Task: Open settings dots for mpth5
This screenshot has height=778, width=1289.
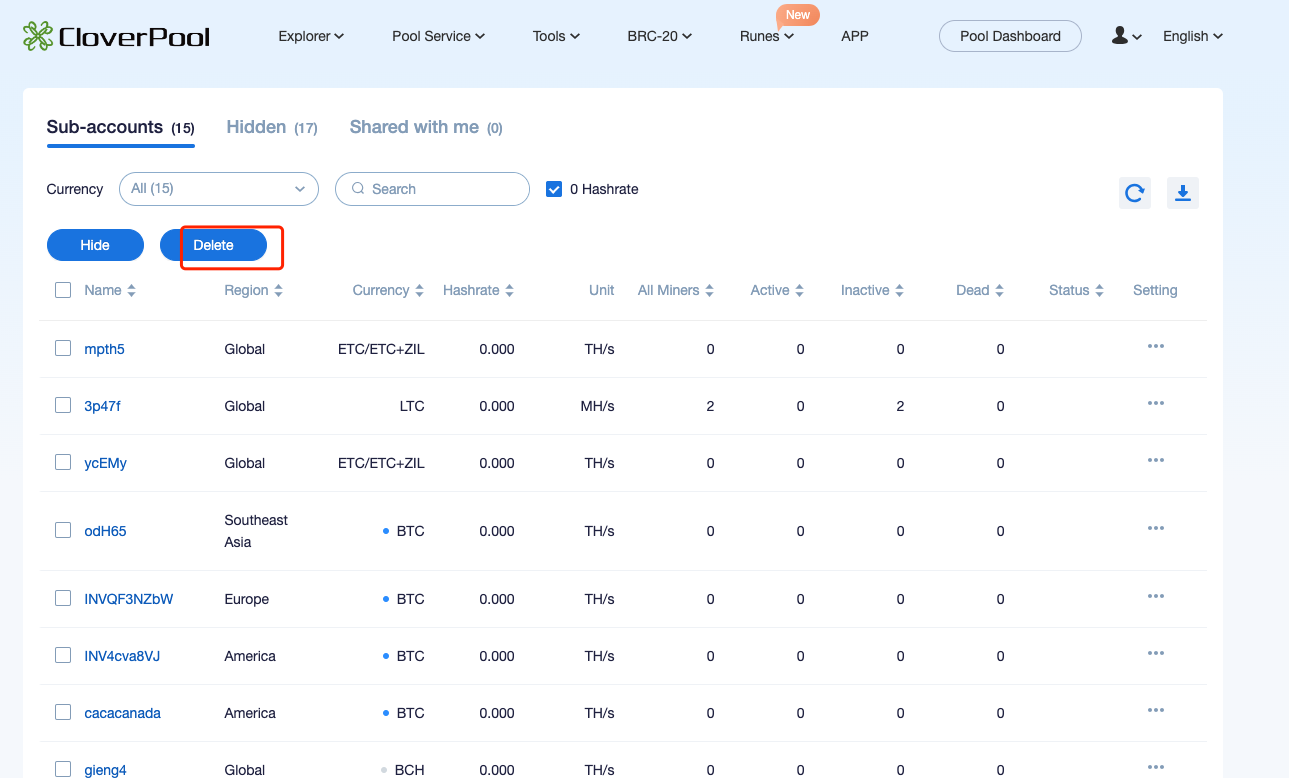Action: 1156,346
